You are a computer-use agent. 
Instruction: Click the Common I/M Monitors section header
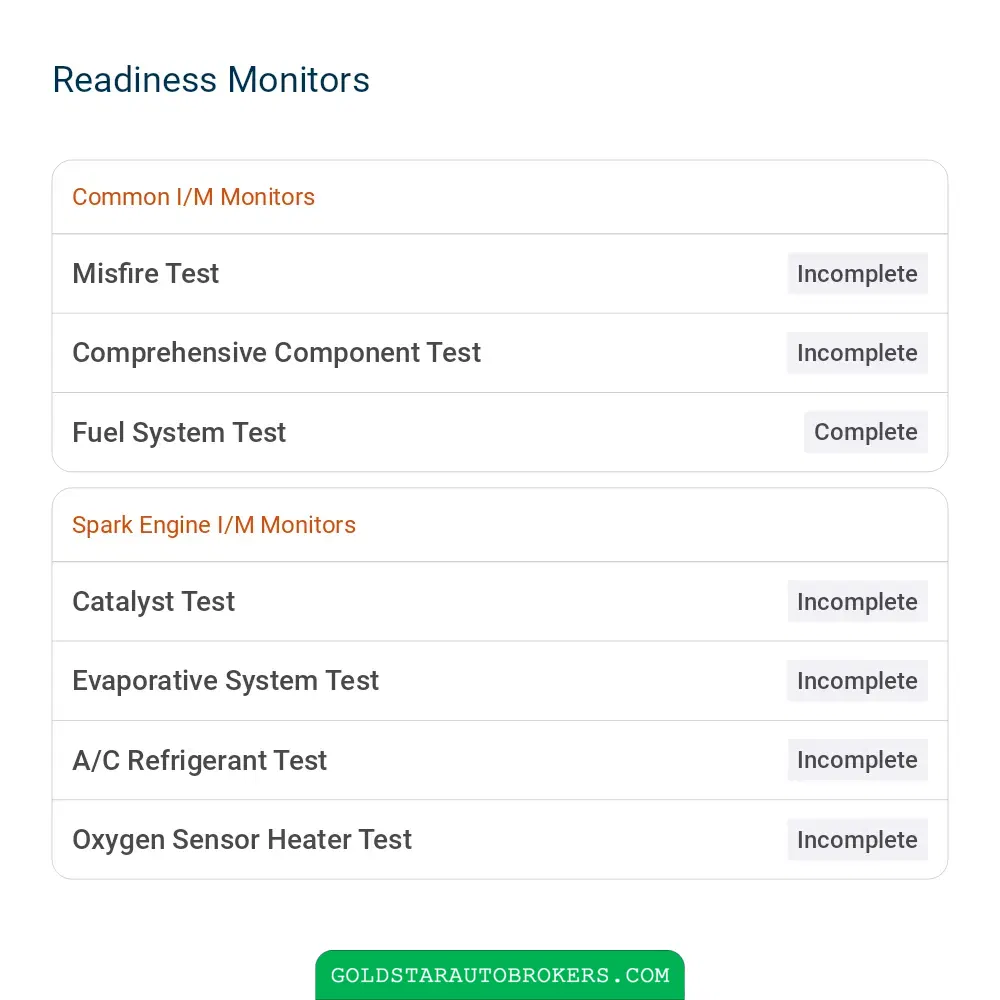[193, 197]
